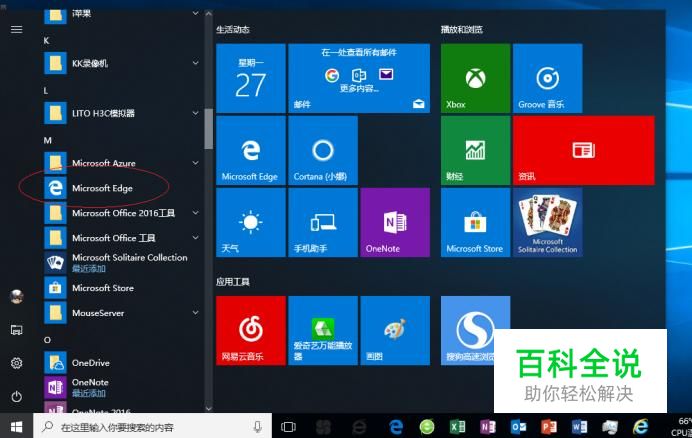Open the calendar tile showing 27
The image size is (692, 438).
(251, 78)
